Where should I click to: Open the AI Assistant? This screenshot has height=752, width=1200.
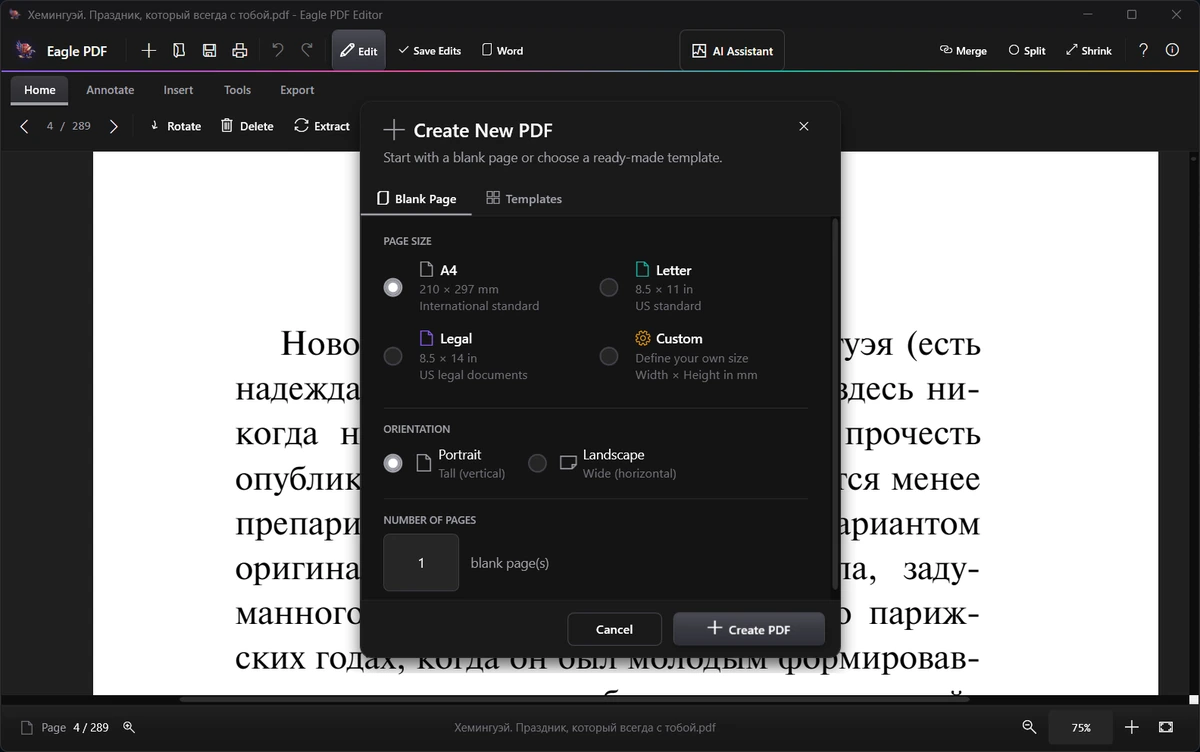click(732, 51)
